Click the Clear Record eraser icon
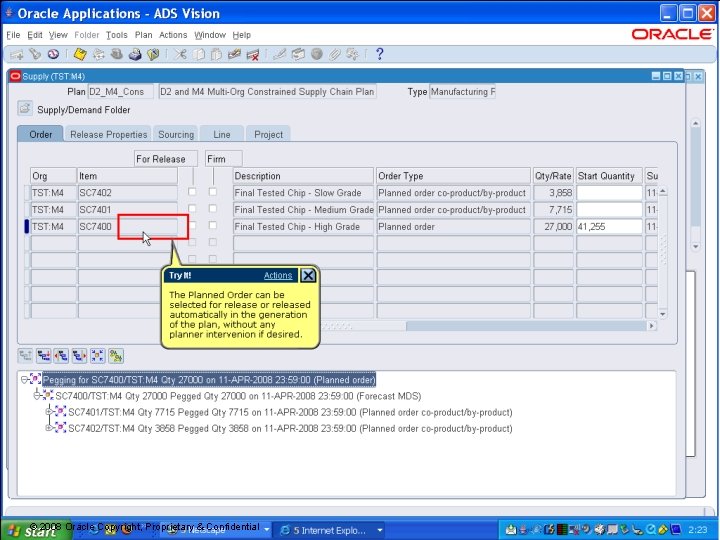 pos(234,54)
